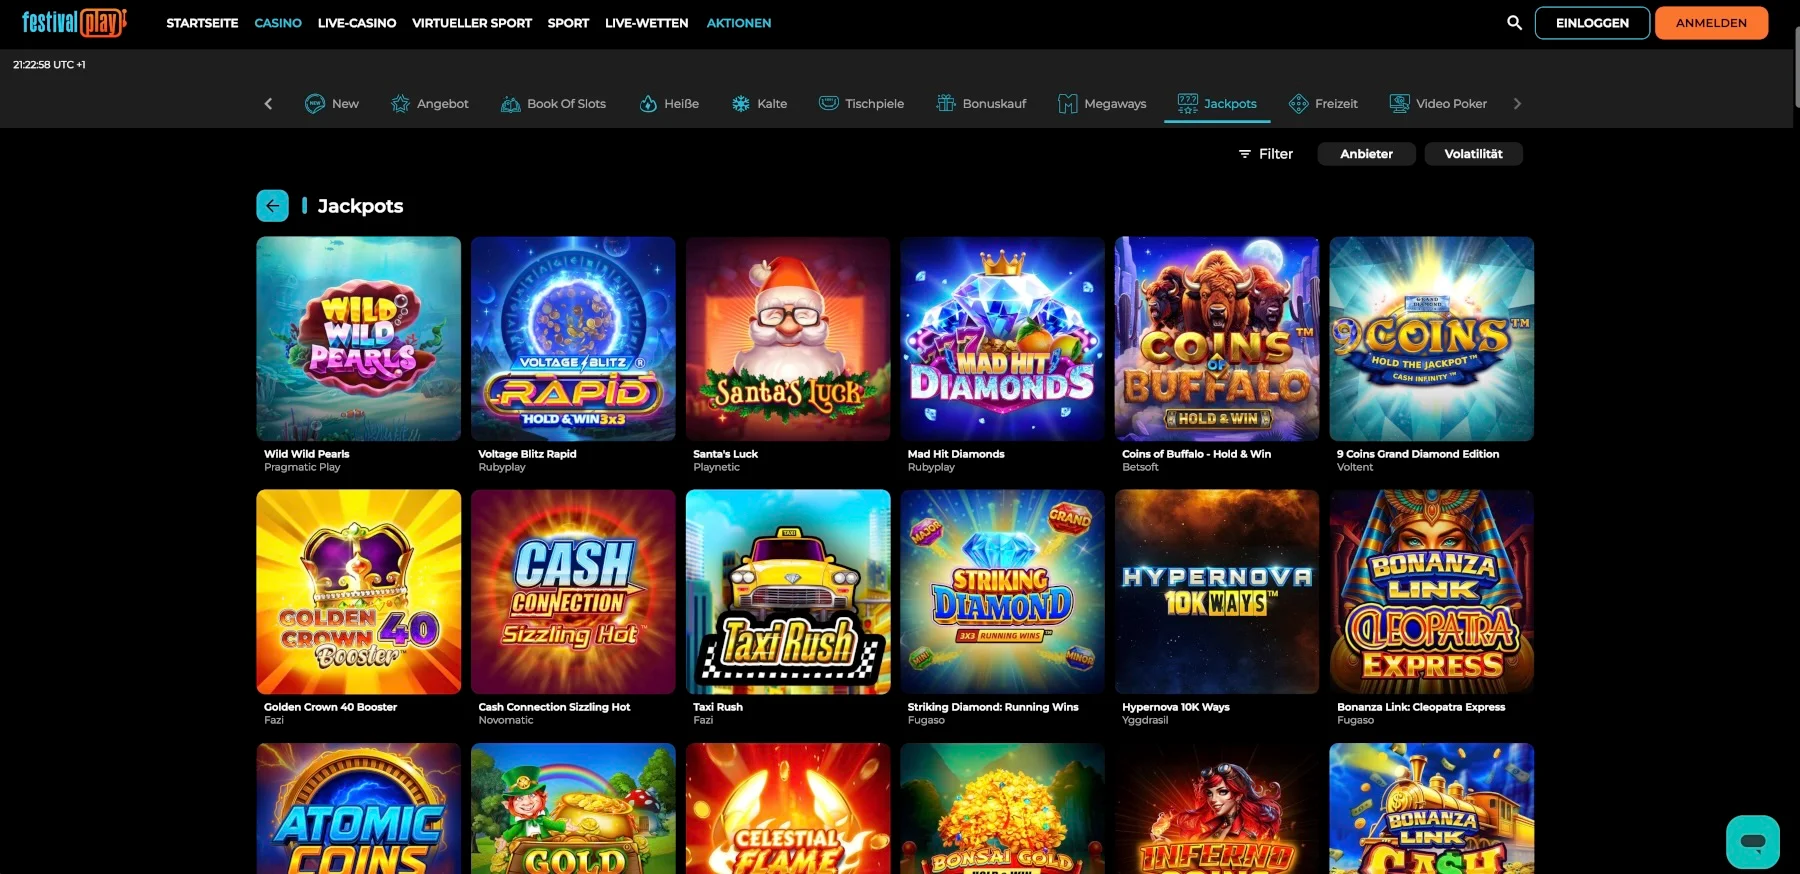Viewport: 1800px width, 874px height.
Task: Open Inferno game thumbnail
Action: click(x=1217, y=808)
